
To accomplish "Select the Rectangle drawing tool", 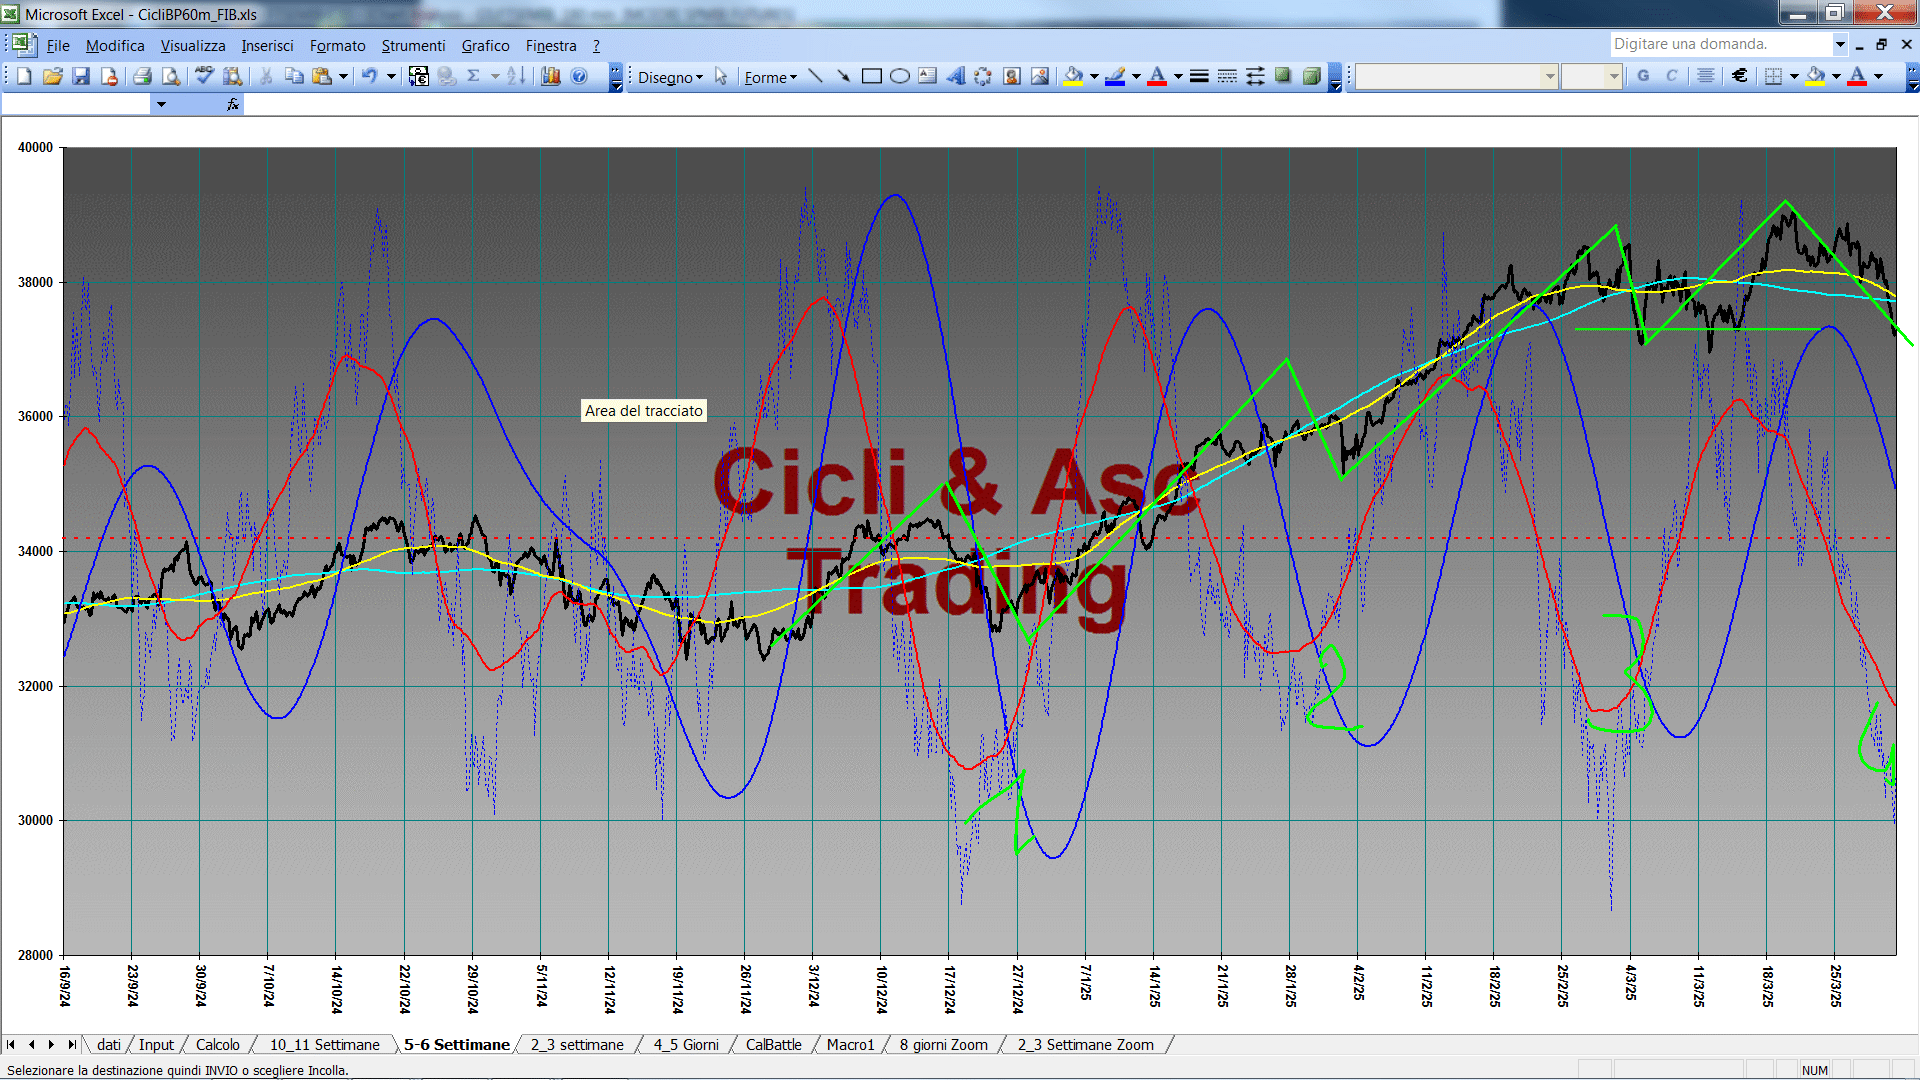I will tap(871, 76).
